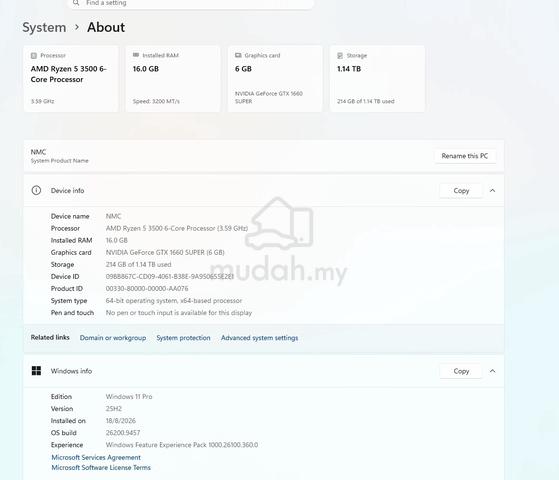Click the System Product Name text
This screenshot has height=480, width=559.
60,161
